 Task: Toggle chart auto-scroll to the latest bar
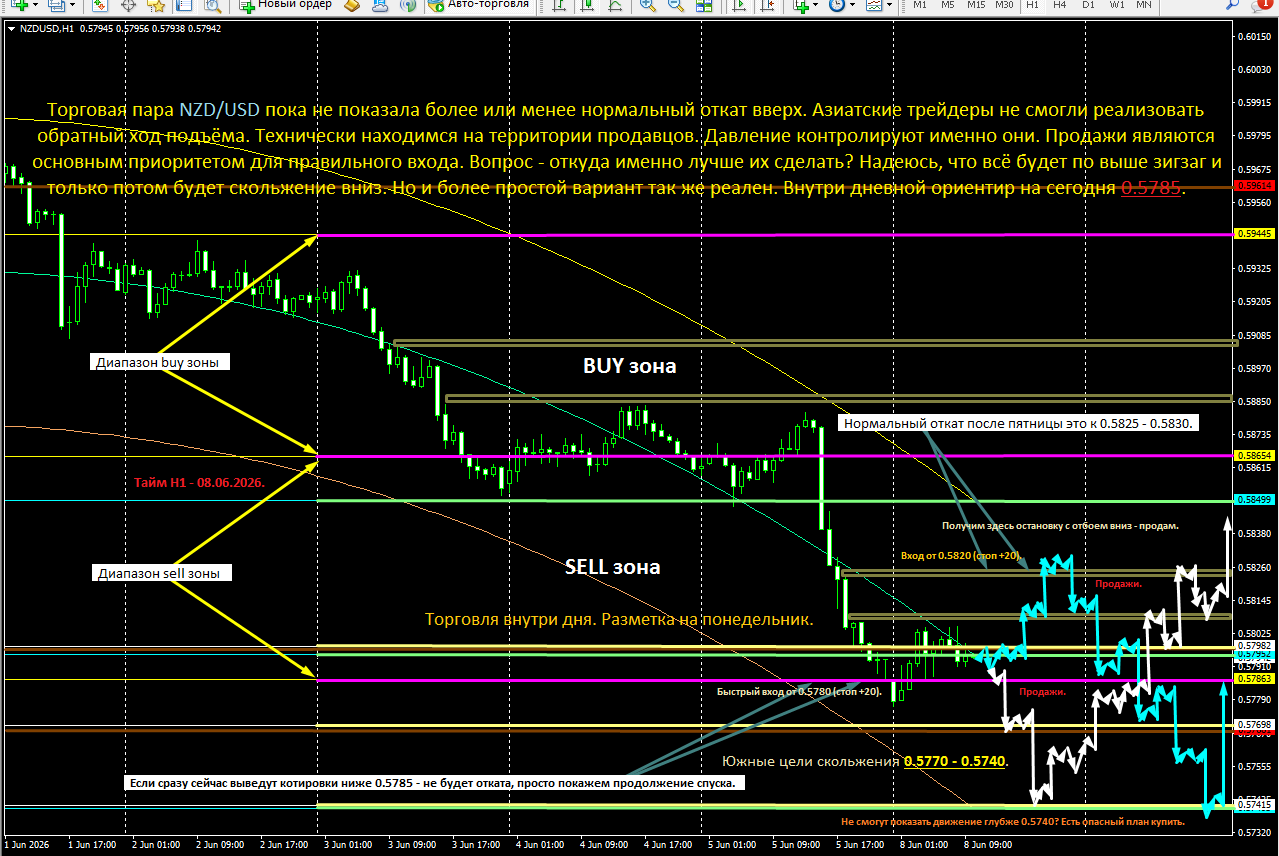click(738, 5)
